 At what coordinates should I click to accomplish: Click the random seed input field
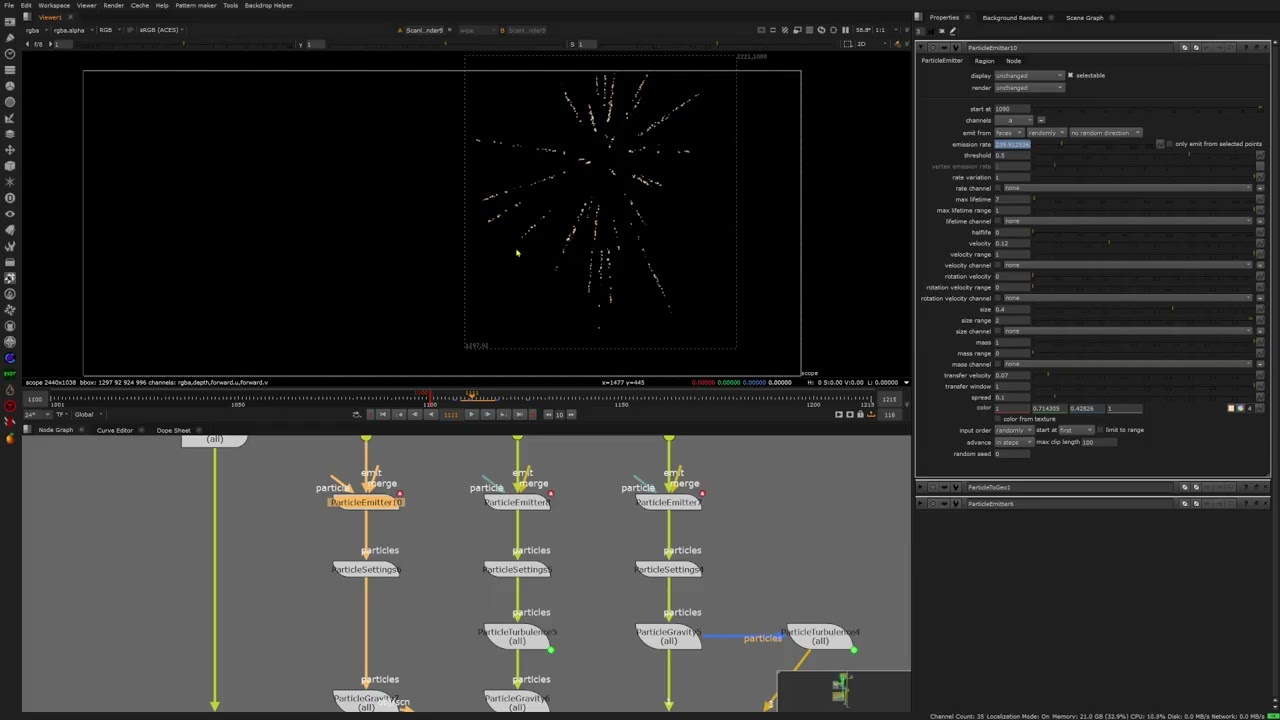pos(1012,454)
